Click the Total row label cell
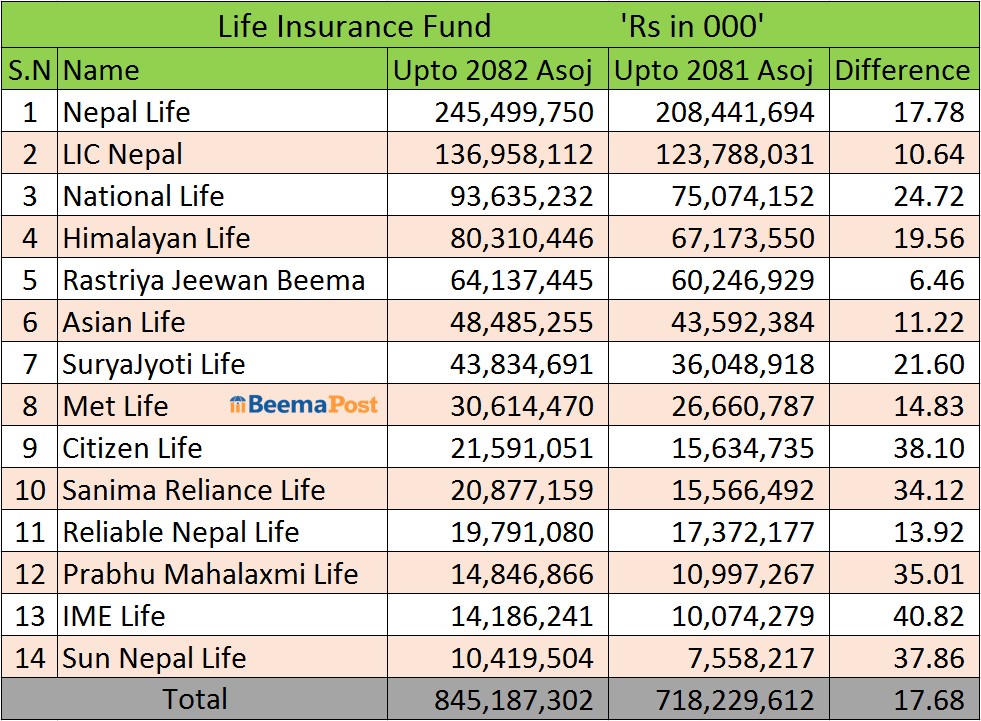 pos(195,699)
